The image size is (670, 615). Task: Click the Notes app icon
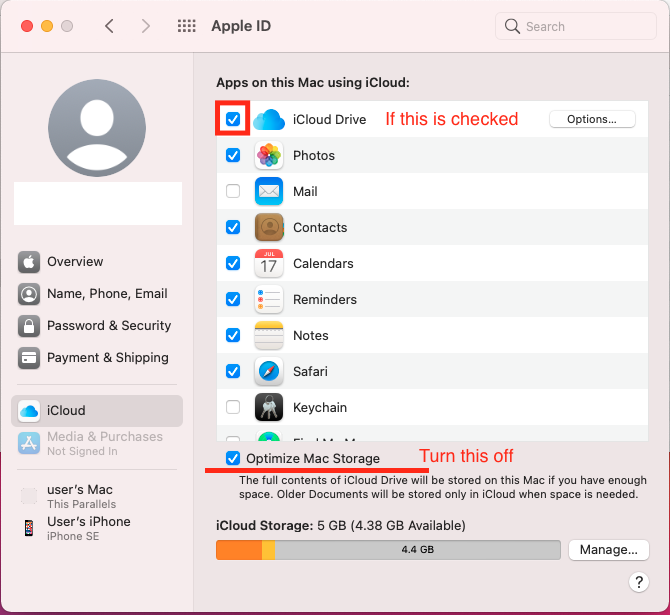click(x=269, y=335)
